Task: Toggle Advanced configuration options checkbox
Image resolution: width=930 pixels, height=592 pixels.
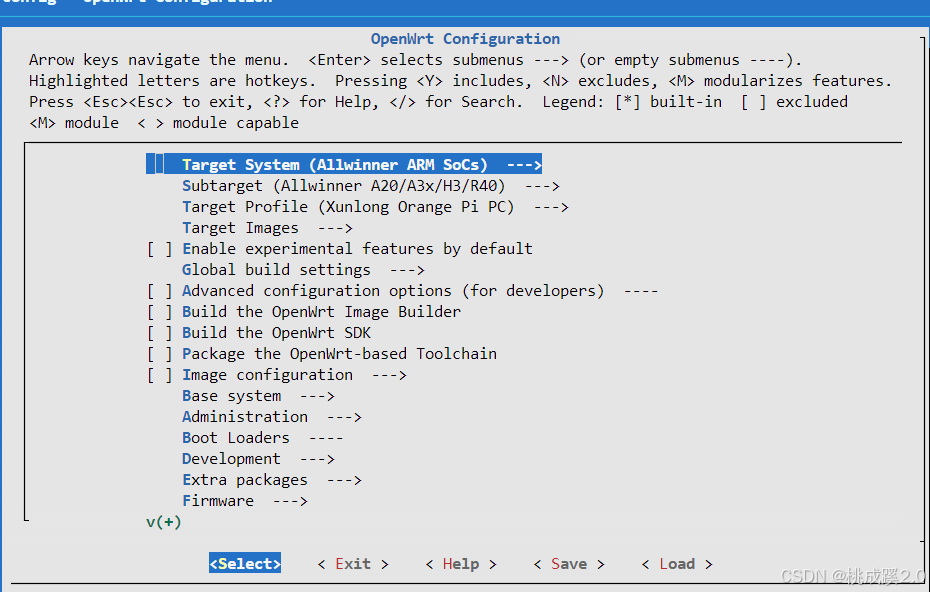Action: pyautogui.click(x=160, y=291)
